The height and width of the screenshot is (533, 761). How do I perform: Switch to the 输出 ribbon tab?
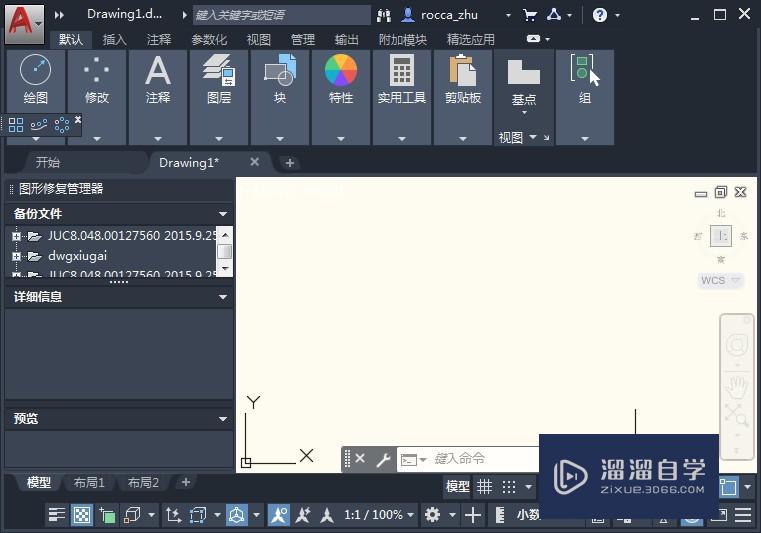tap(347, 39)
